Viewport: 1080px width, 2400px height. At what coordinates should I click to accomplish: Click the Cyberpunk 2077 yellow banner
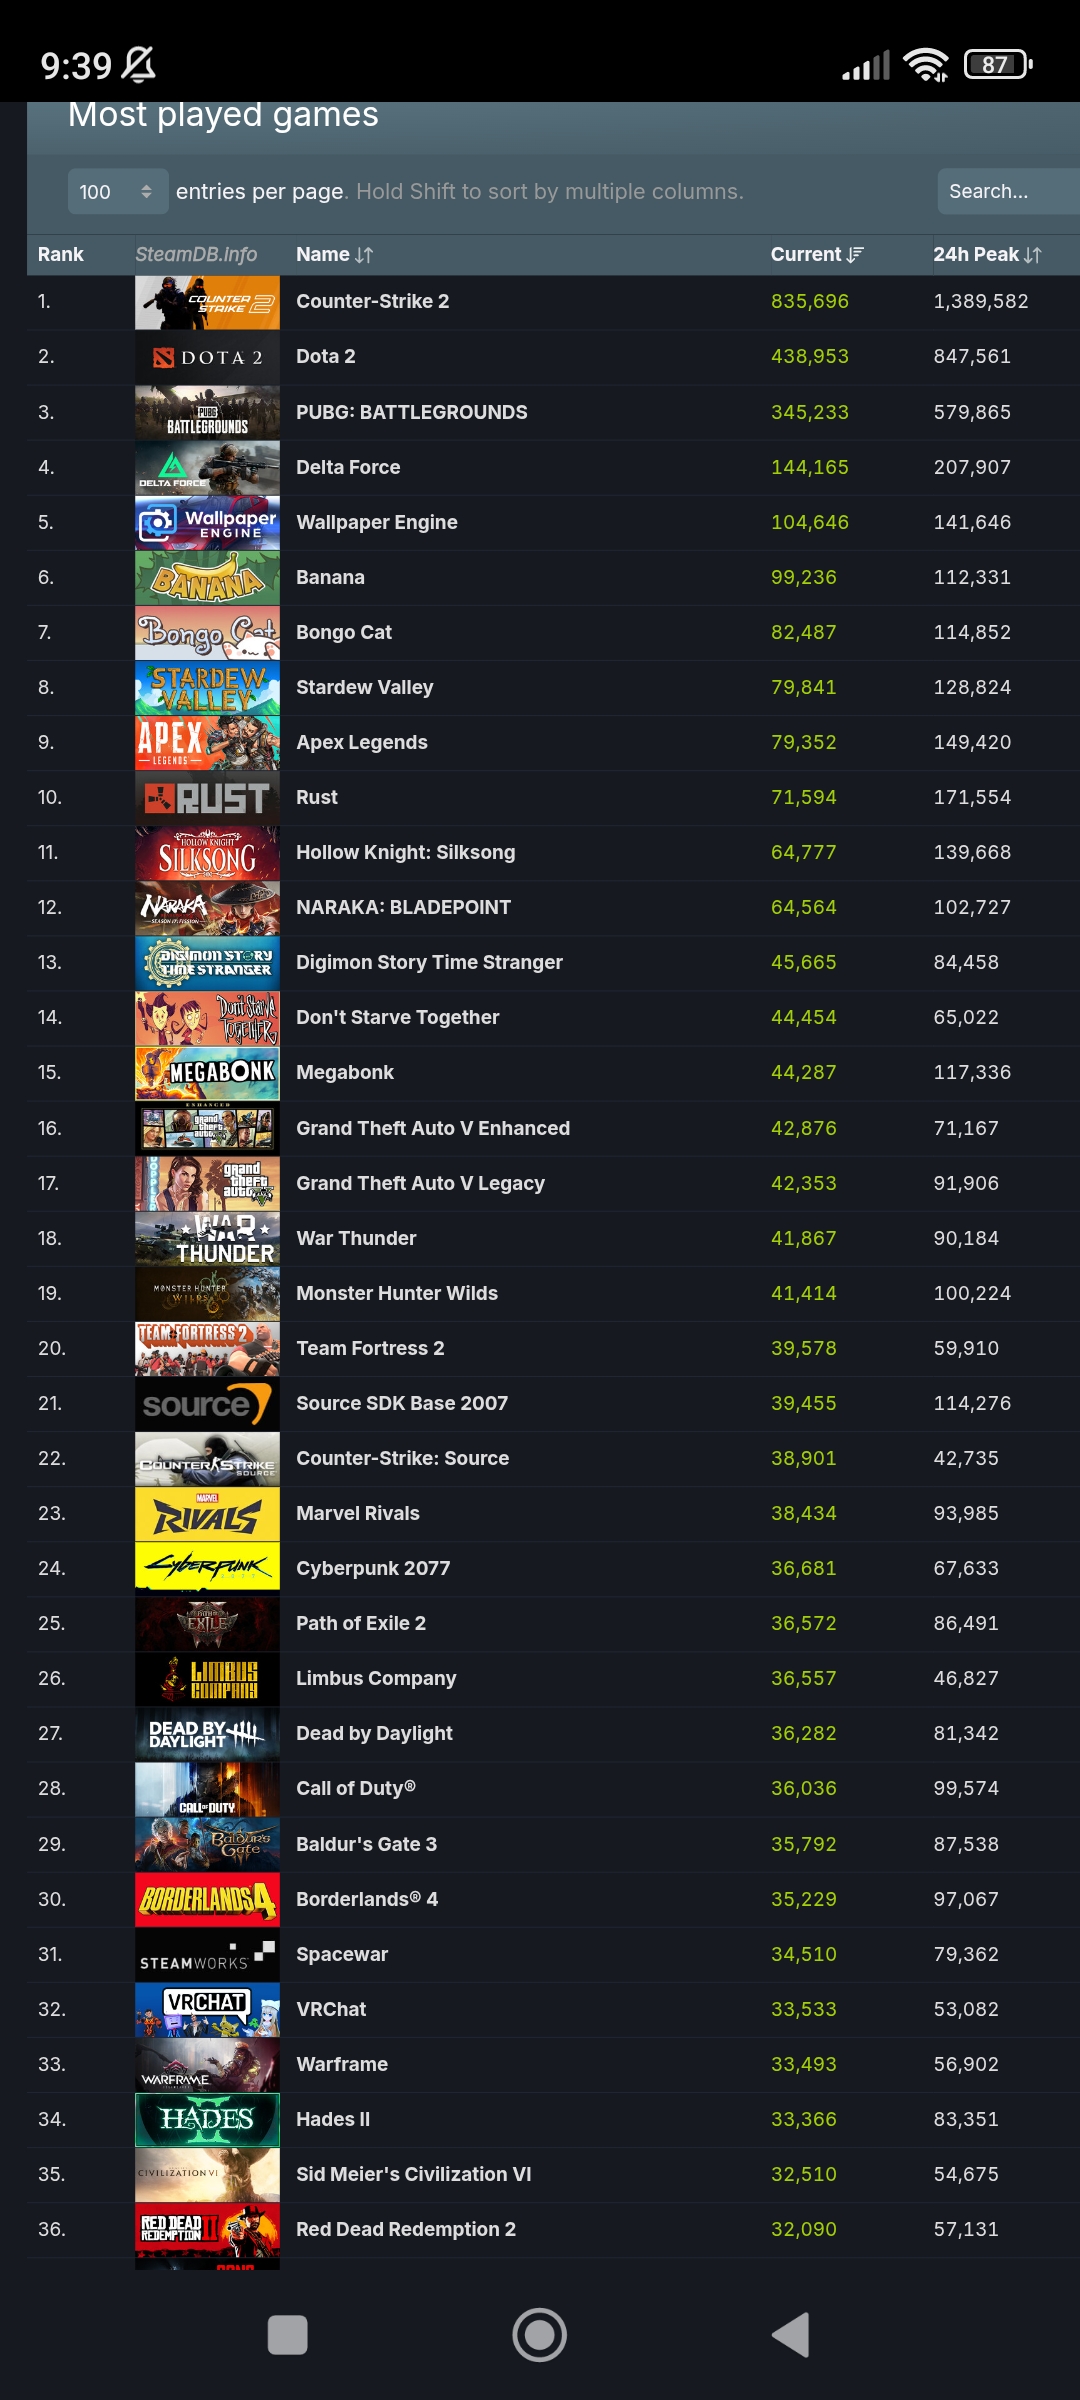pyautogui.click(x=207, y=1568)
